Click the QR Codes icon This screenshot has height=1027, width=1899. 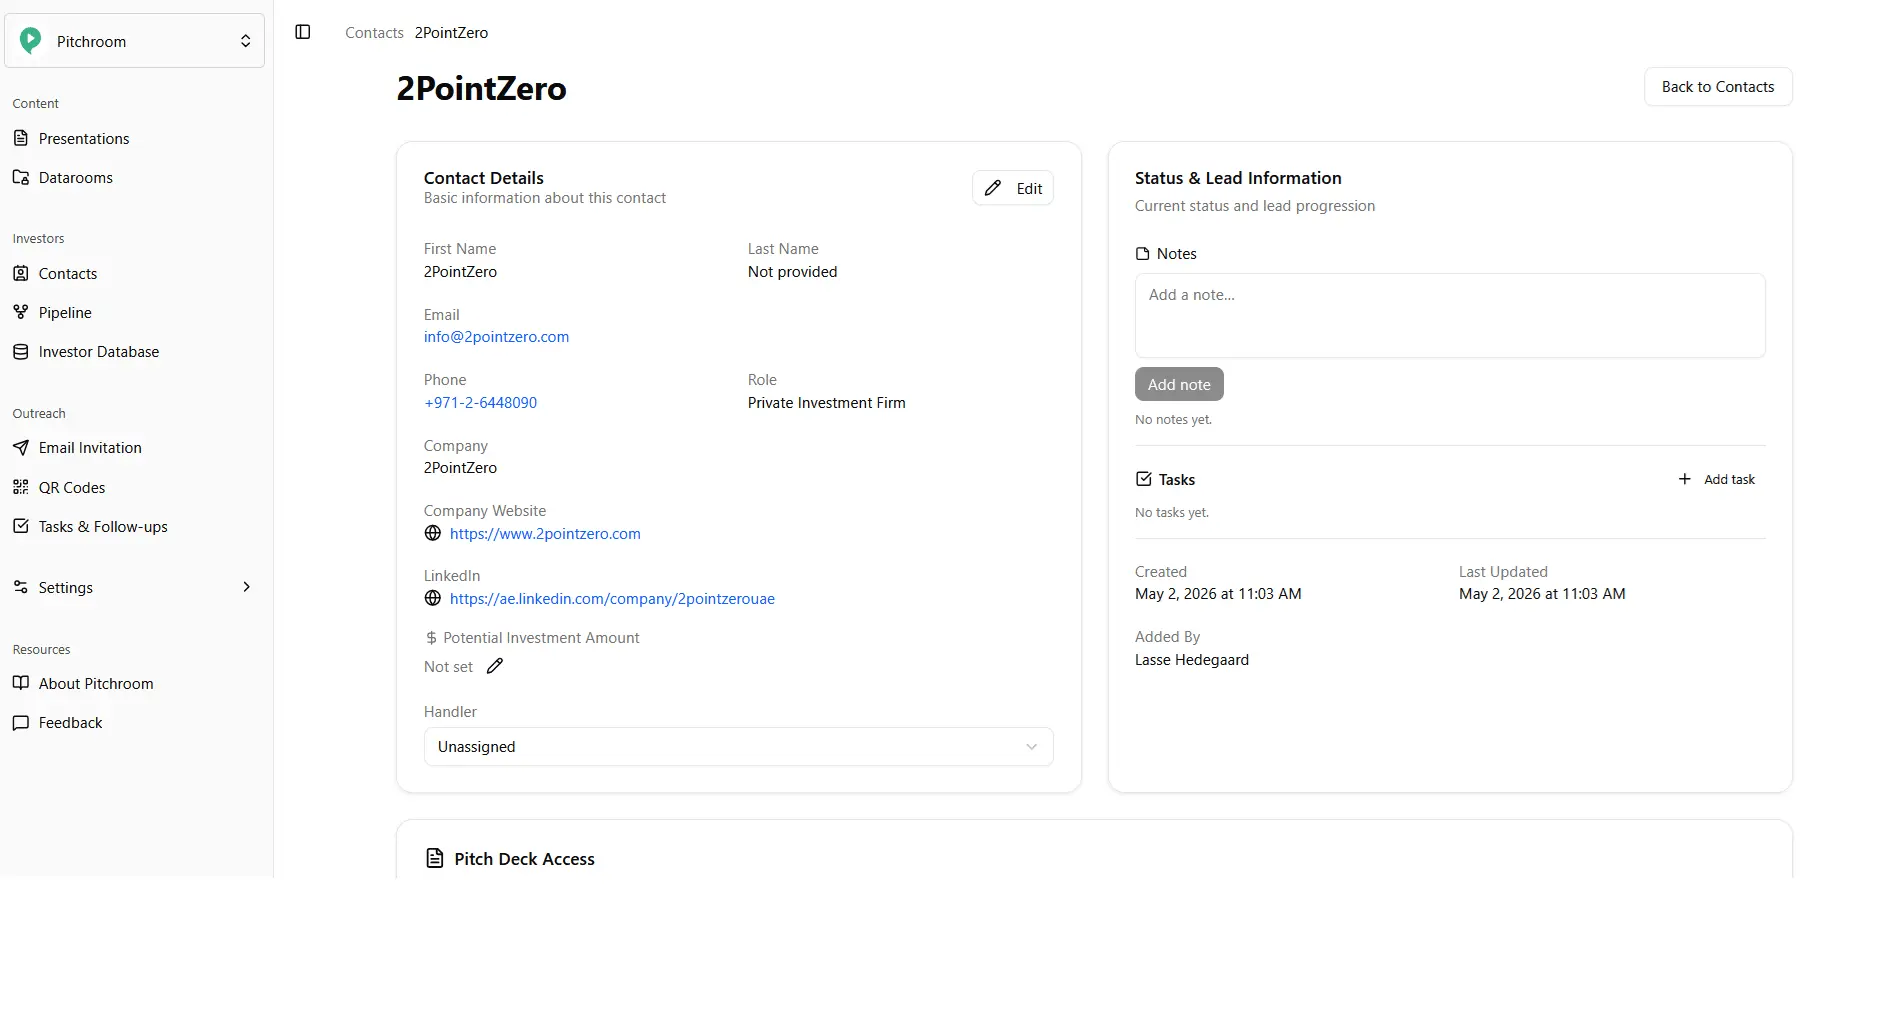(x=21, y=487)
